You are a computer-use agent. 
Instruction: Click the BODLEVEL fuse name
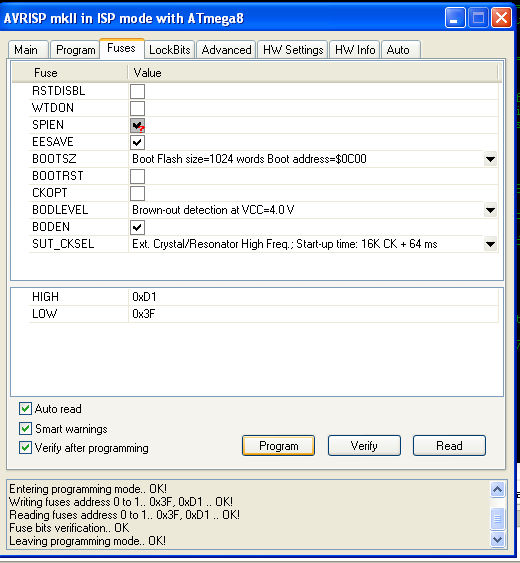tap(60, 210)
